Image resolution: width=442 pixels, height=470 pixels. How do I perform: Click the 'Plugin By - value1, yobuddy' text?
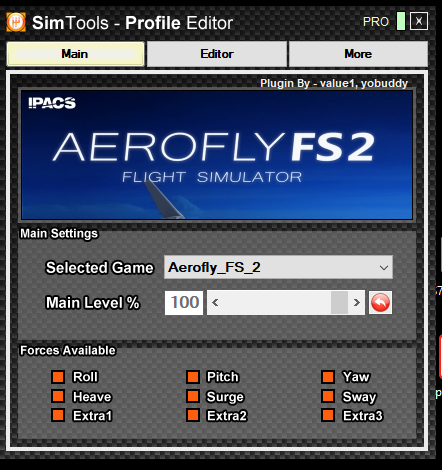tap(334, 83)
